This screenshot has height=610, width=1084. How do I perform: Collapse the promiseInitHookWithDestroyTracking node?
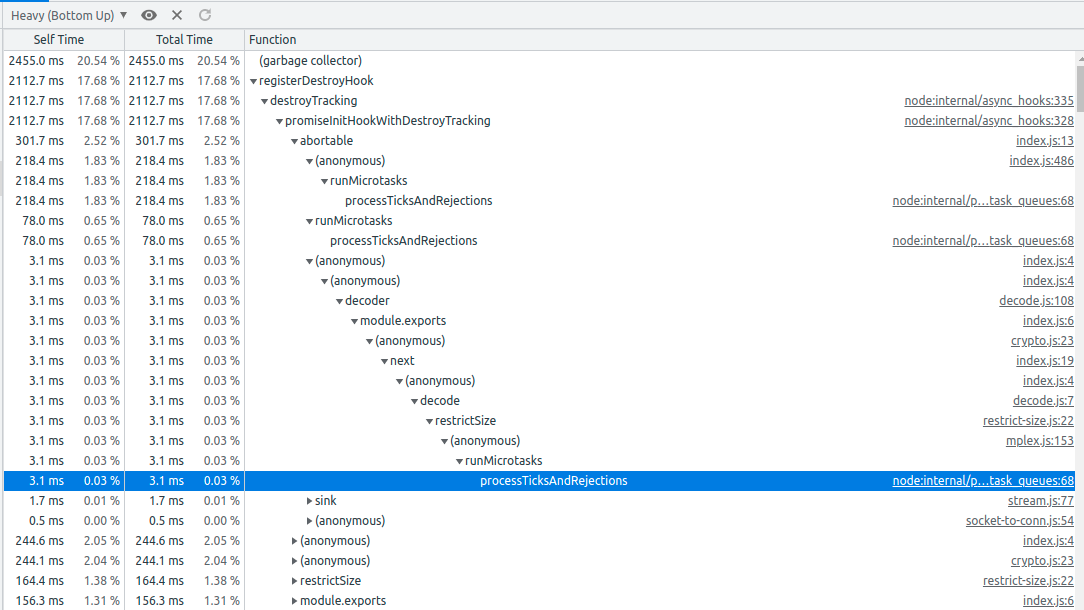[x=279, y=122]
